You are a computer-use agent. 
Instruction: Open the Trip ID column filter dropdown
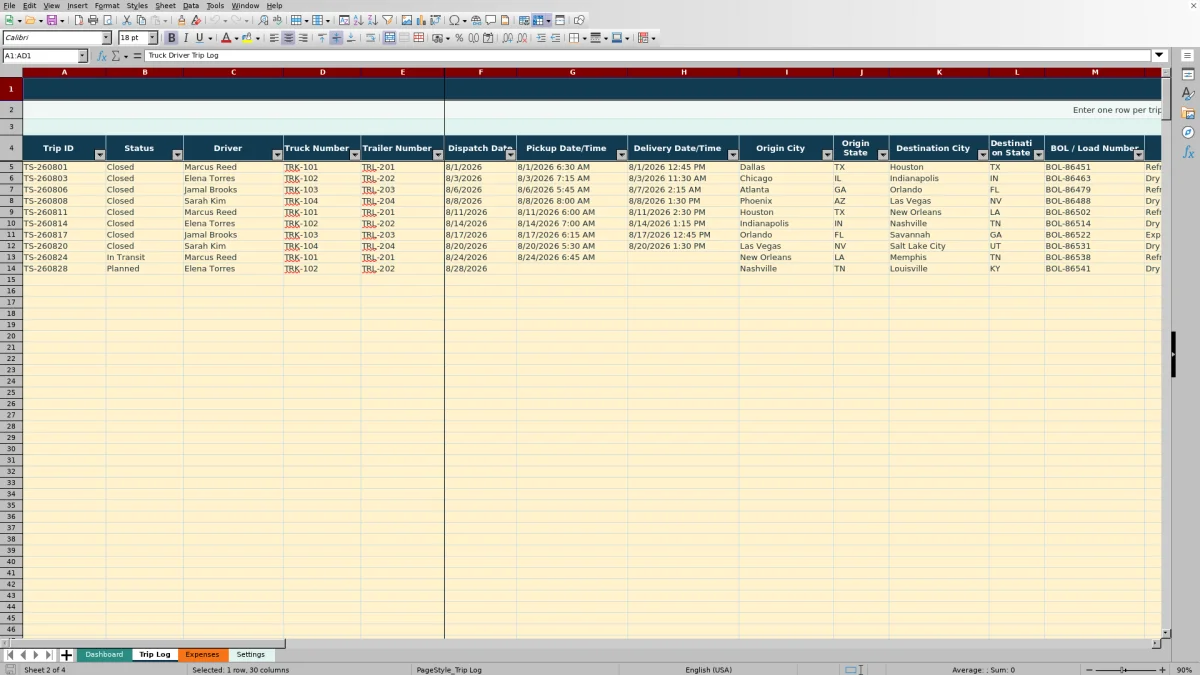pyautogui.click(x=100, y=155)
